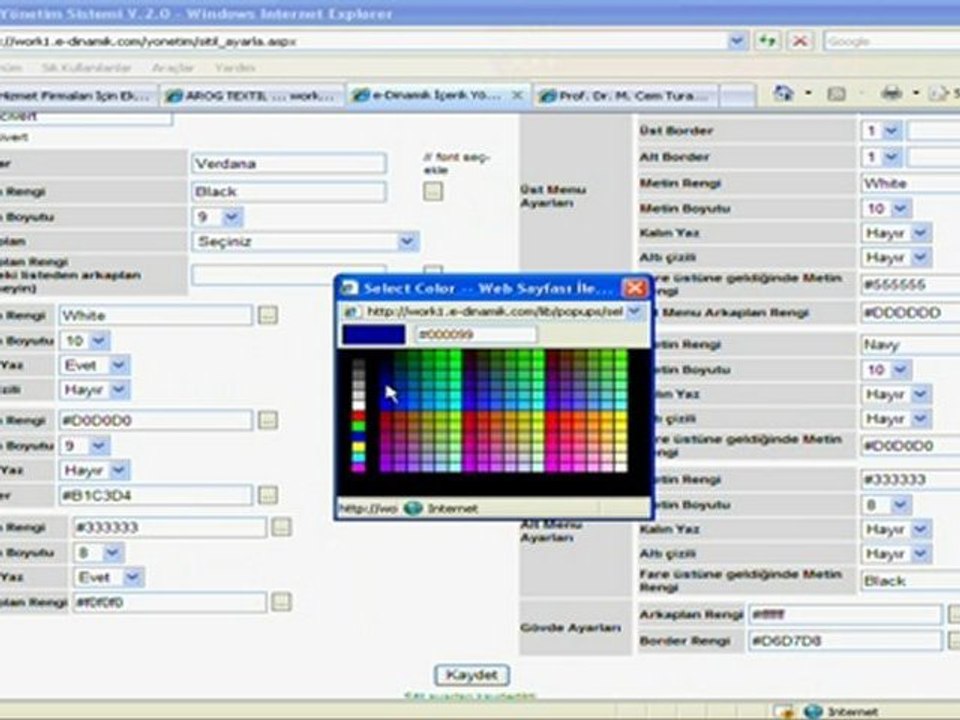The height and width of the screenshot is (720, 960).
Task: Click the red stop loading button
Action: (800, 41)
